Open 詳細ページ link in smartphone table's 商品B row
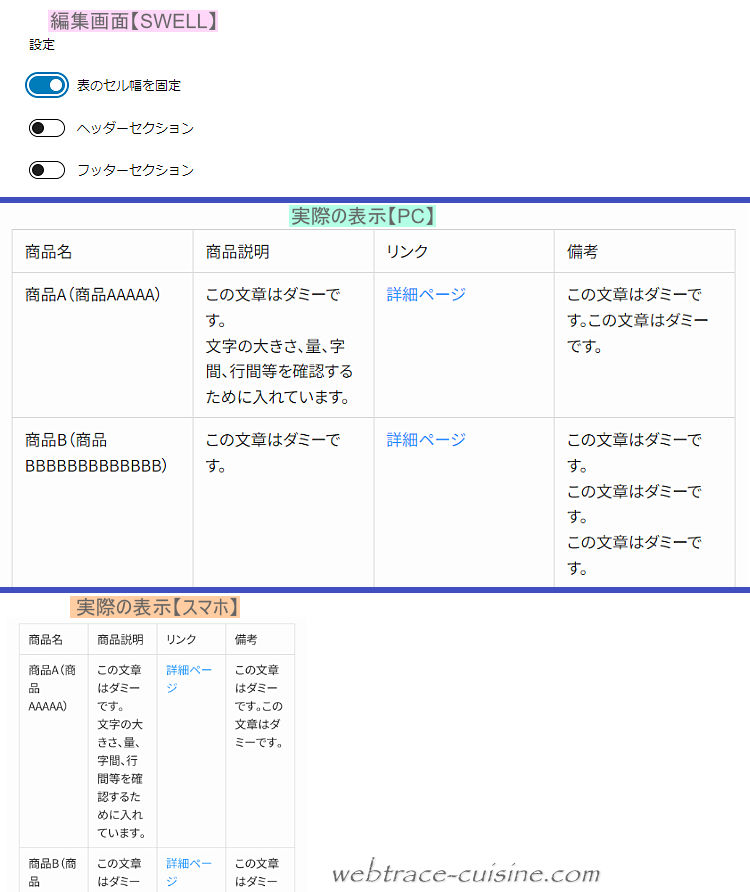750x892 pixels. [188, 872]
